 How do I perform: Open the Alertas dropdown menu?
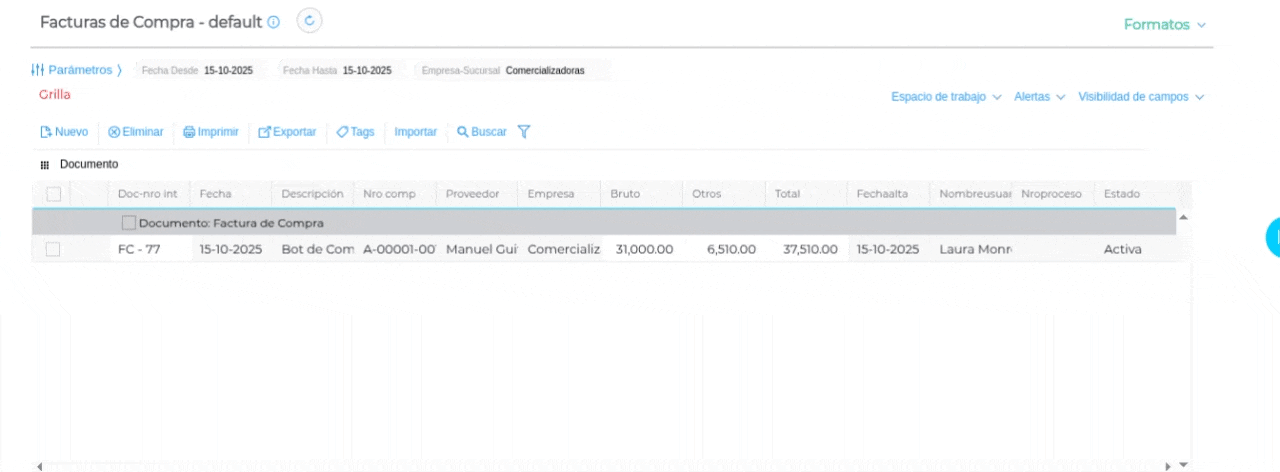1039,97
